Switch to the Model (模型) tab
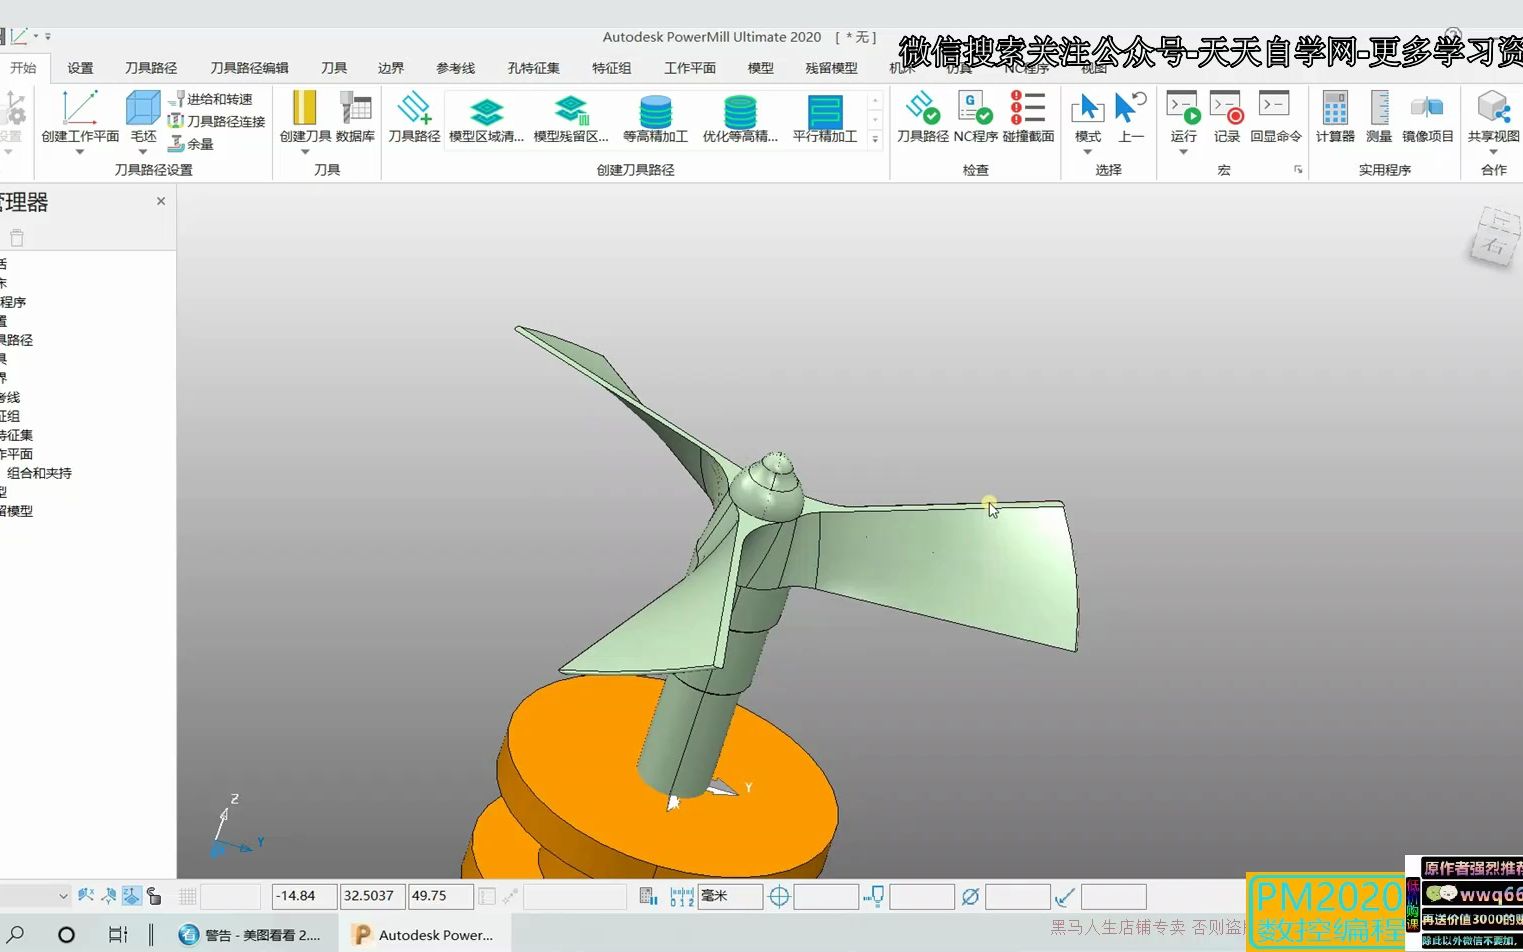1523x952 pixels. [x=761, y=68]
